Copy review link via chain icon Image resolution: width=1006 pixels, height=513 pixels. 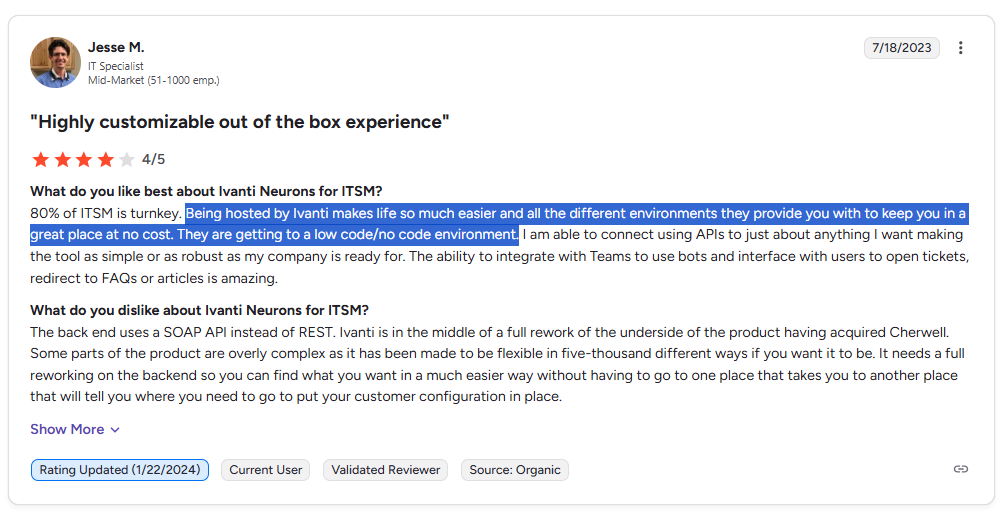point(960,469)
